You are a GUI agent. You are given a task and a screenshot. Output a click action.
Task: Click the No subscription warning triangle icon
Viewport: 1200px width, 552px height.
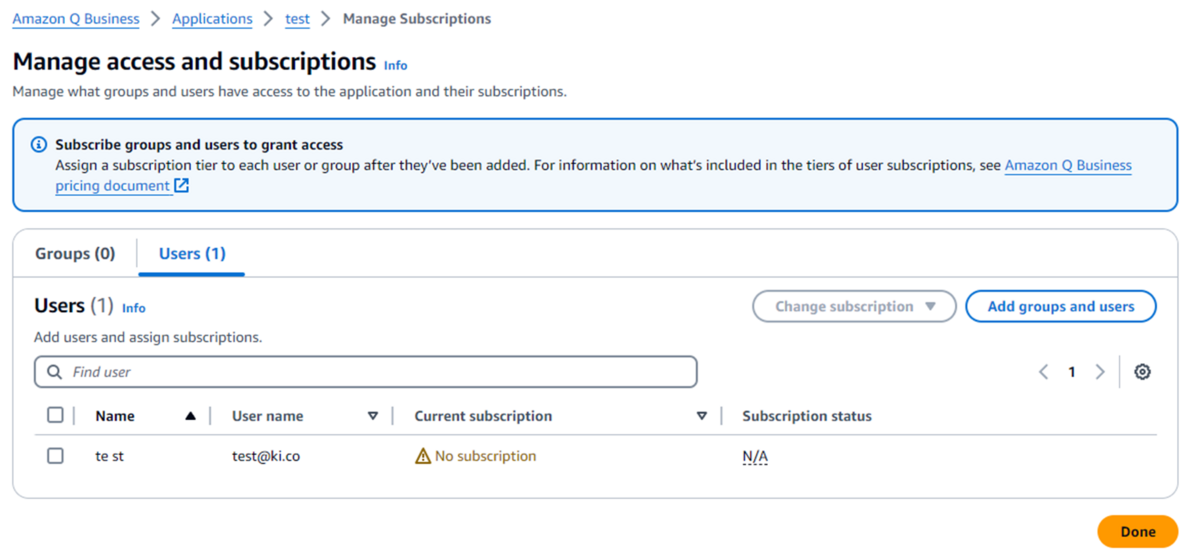point(423,456)
